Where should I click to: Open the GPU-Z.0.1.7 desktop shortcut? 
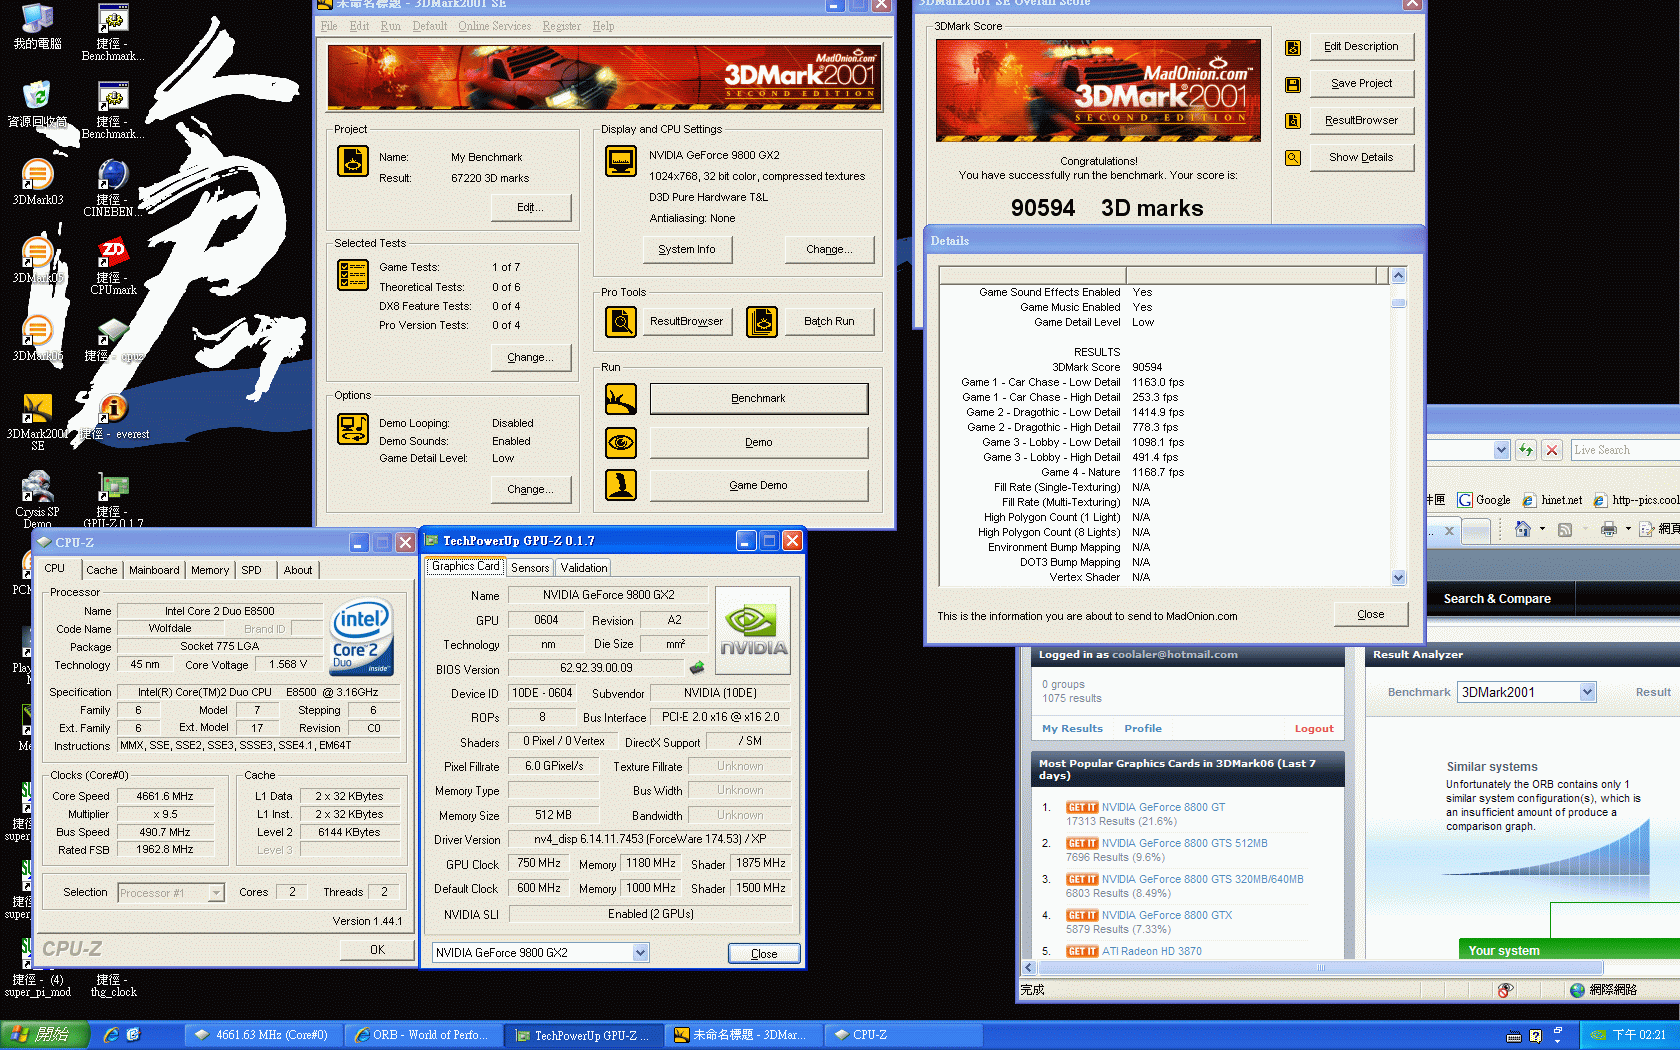point(113,500)
